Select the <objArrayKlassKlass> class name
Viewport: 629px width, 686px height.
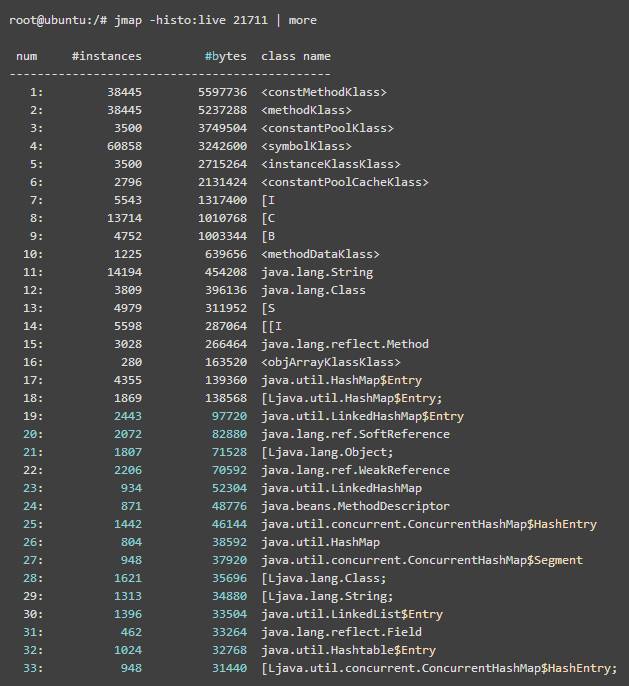331,362
